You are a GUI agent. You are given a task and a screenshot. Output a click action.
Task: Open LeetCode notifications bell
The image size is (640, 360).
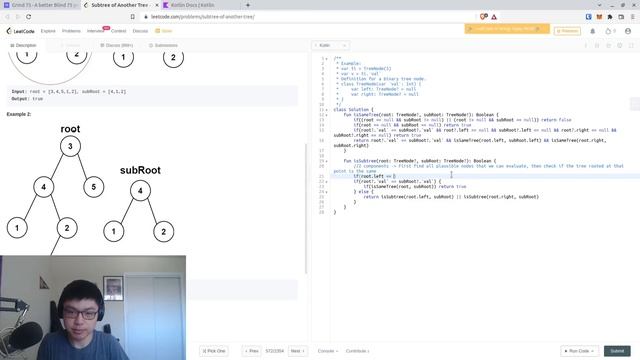[593, 31]
